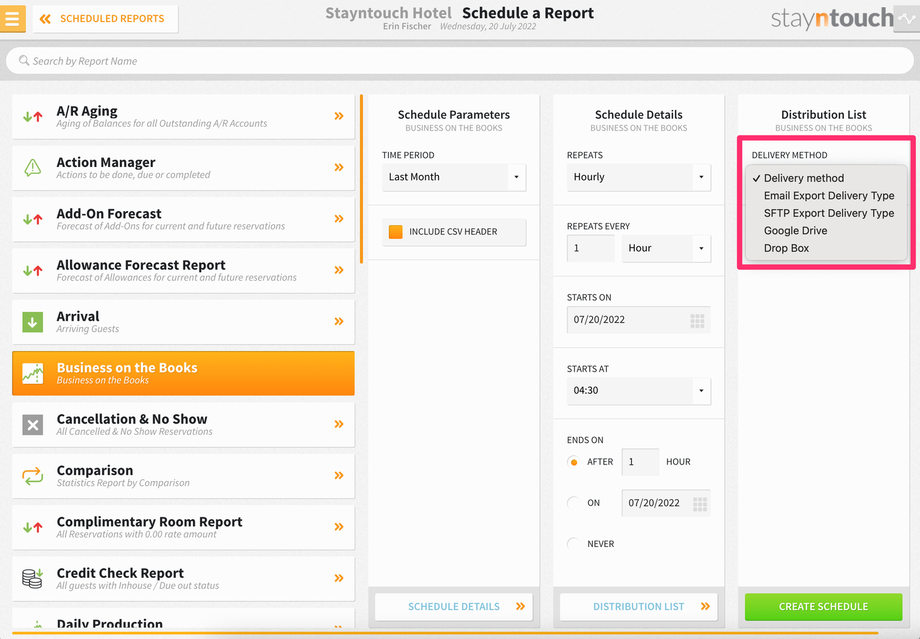Image resolution: width=920 pixels, height=639 pixels.
Task: Toggle the Include CSV Header checkbox
Action: pos(396,232)
